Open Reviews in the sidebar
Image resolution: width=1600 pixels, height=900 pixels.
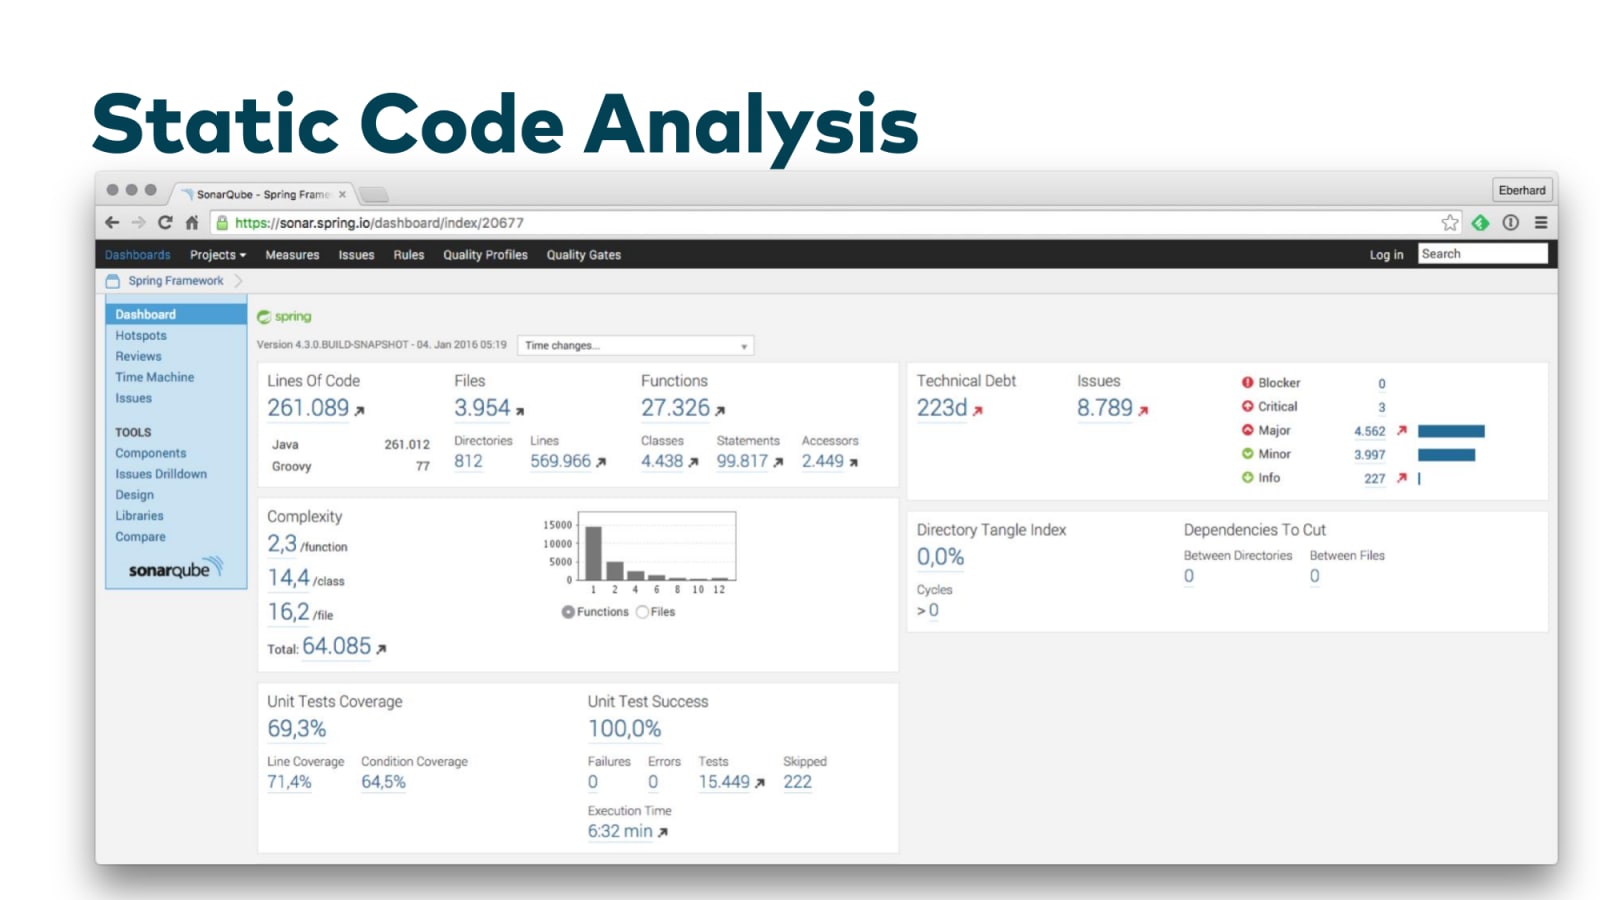click(138, 357)
